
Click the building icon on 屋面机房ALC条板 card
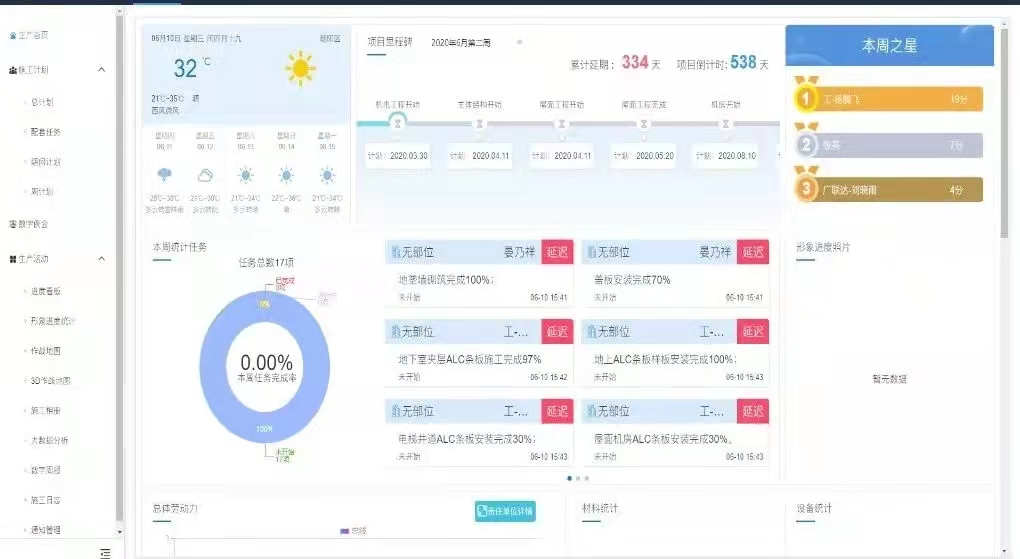pyautogui.click(x=591, y=411)
